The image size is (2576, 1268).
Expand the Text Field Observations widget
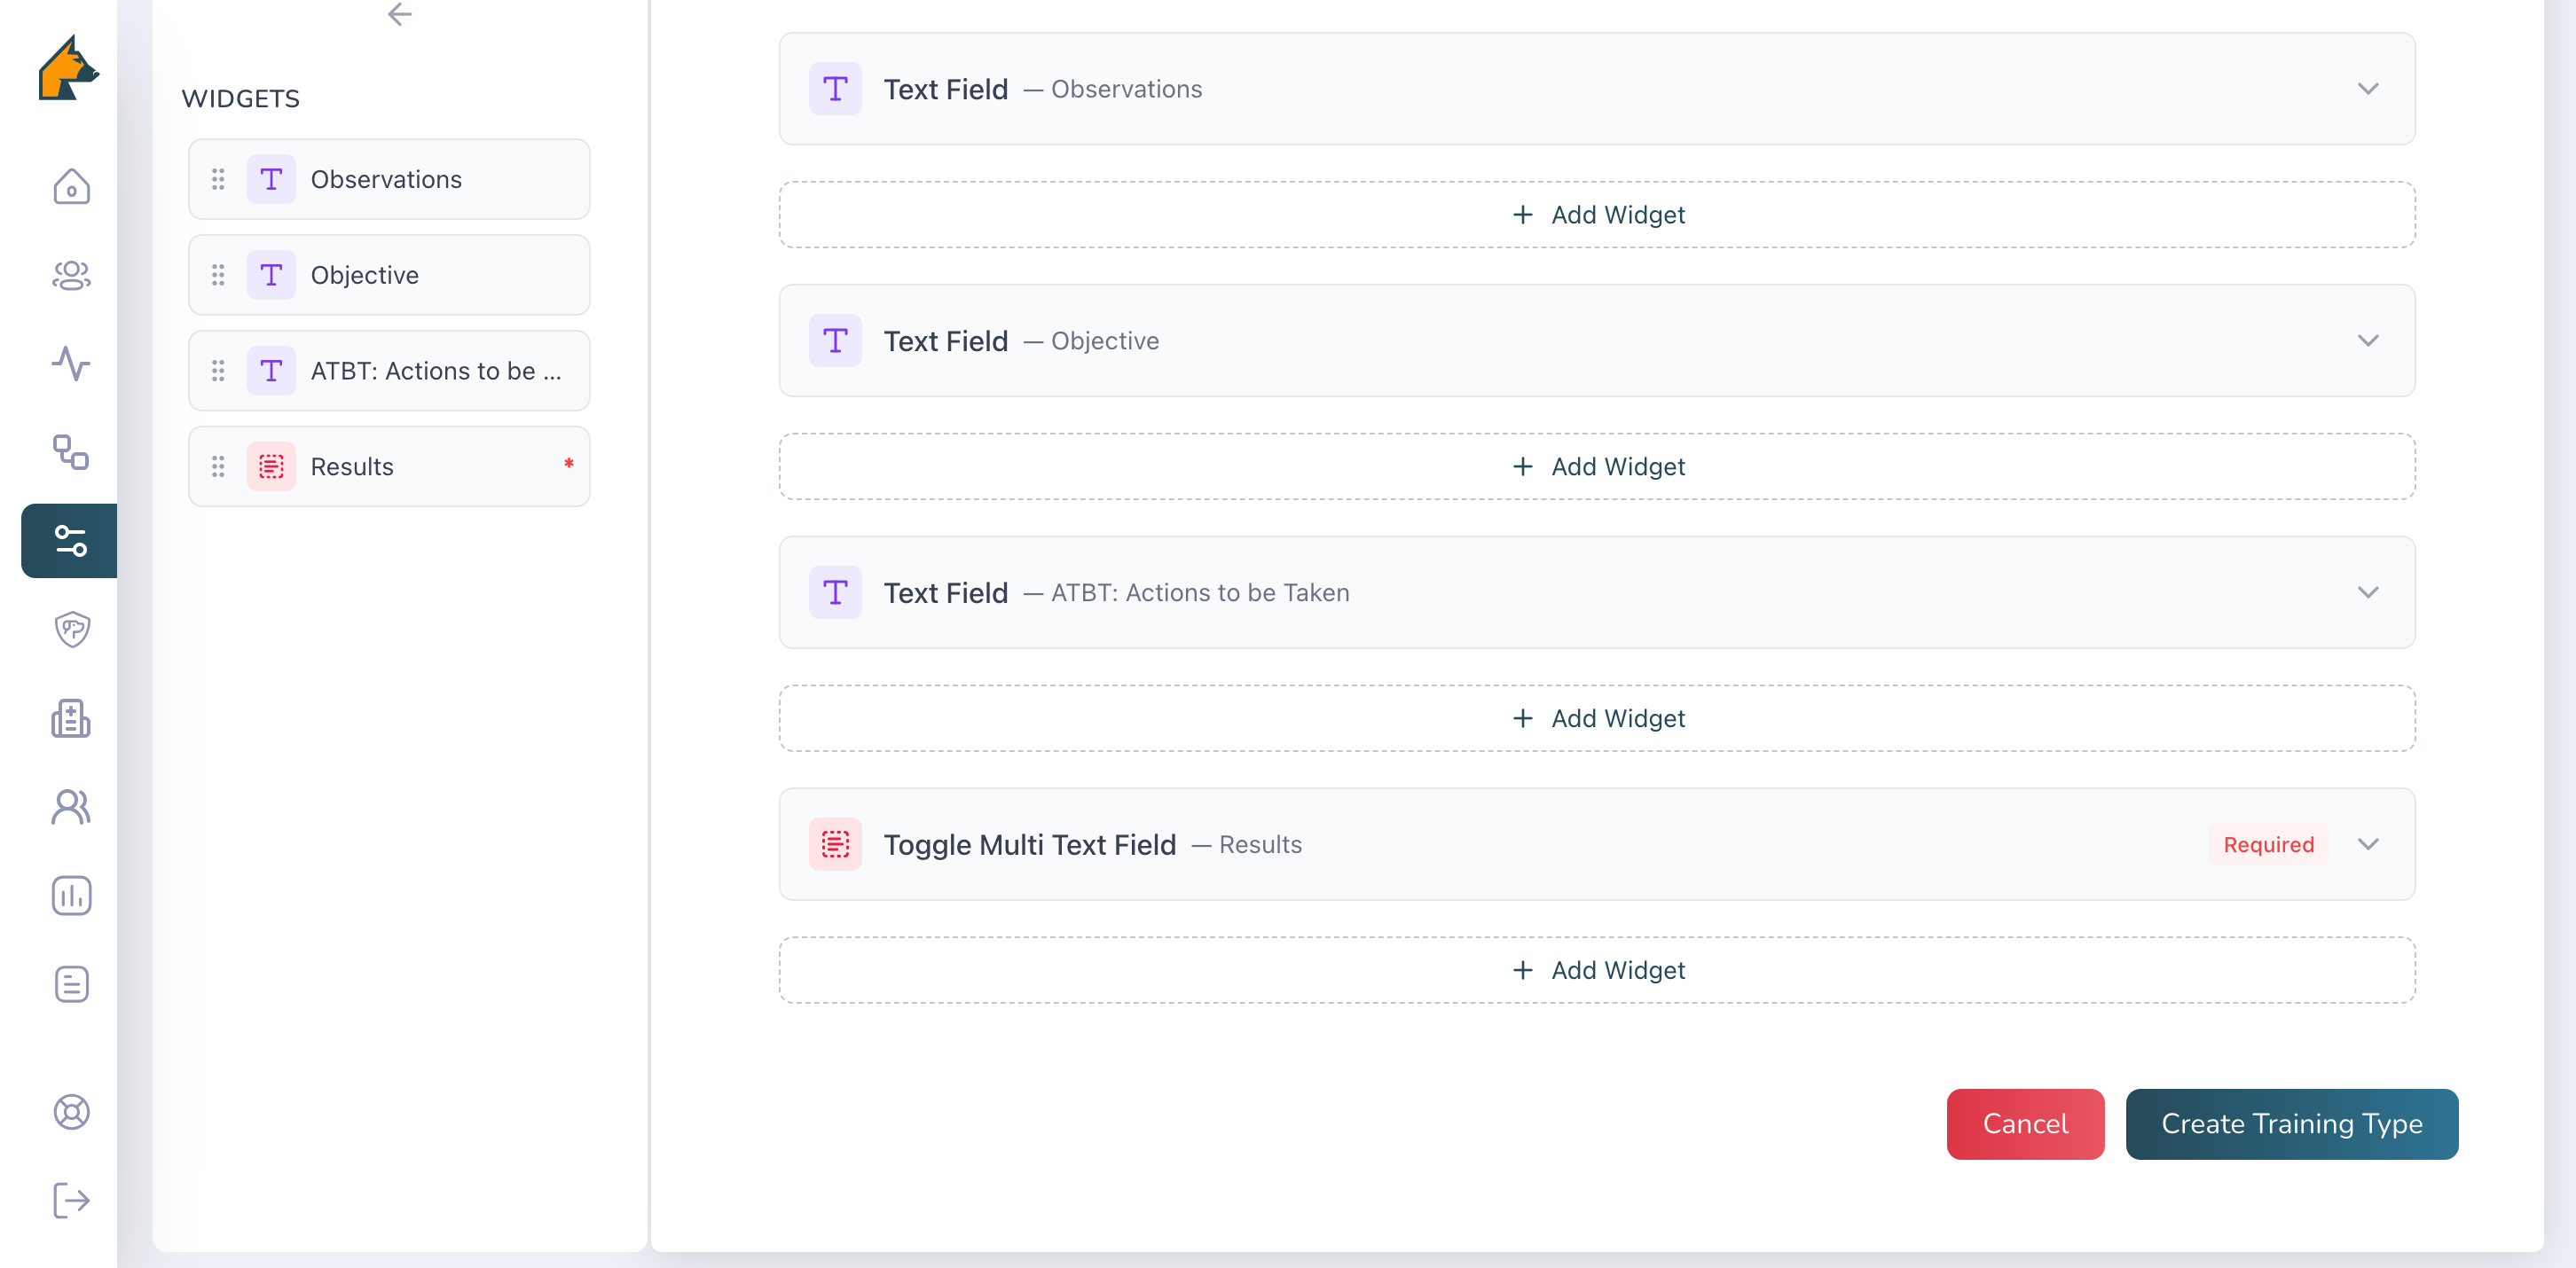point(2367,89)
